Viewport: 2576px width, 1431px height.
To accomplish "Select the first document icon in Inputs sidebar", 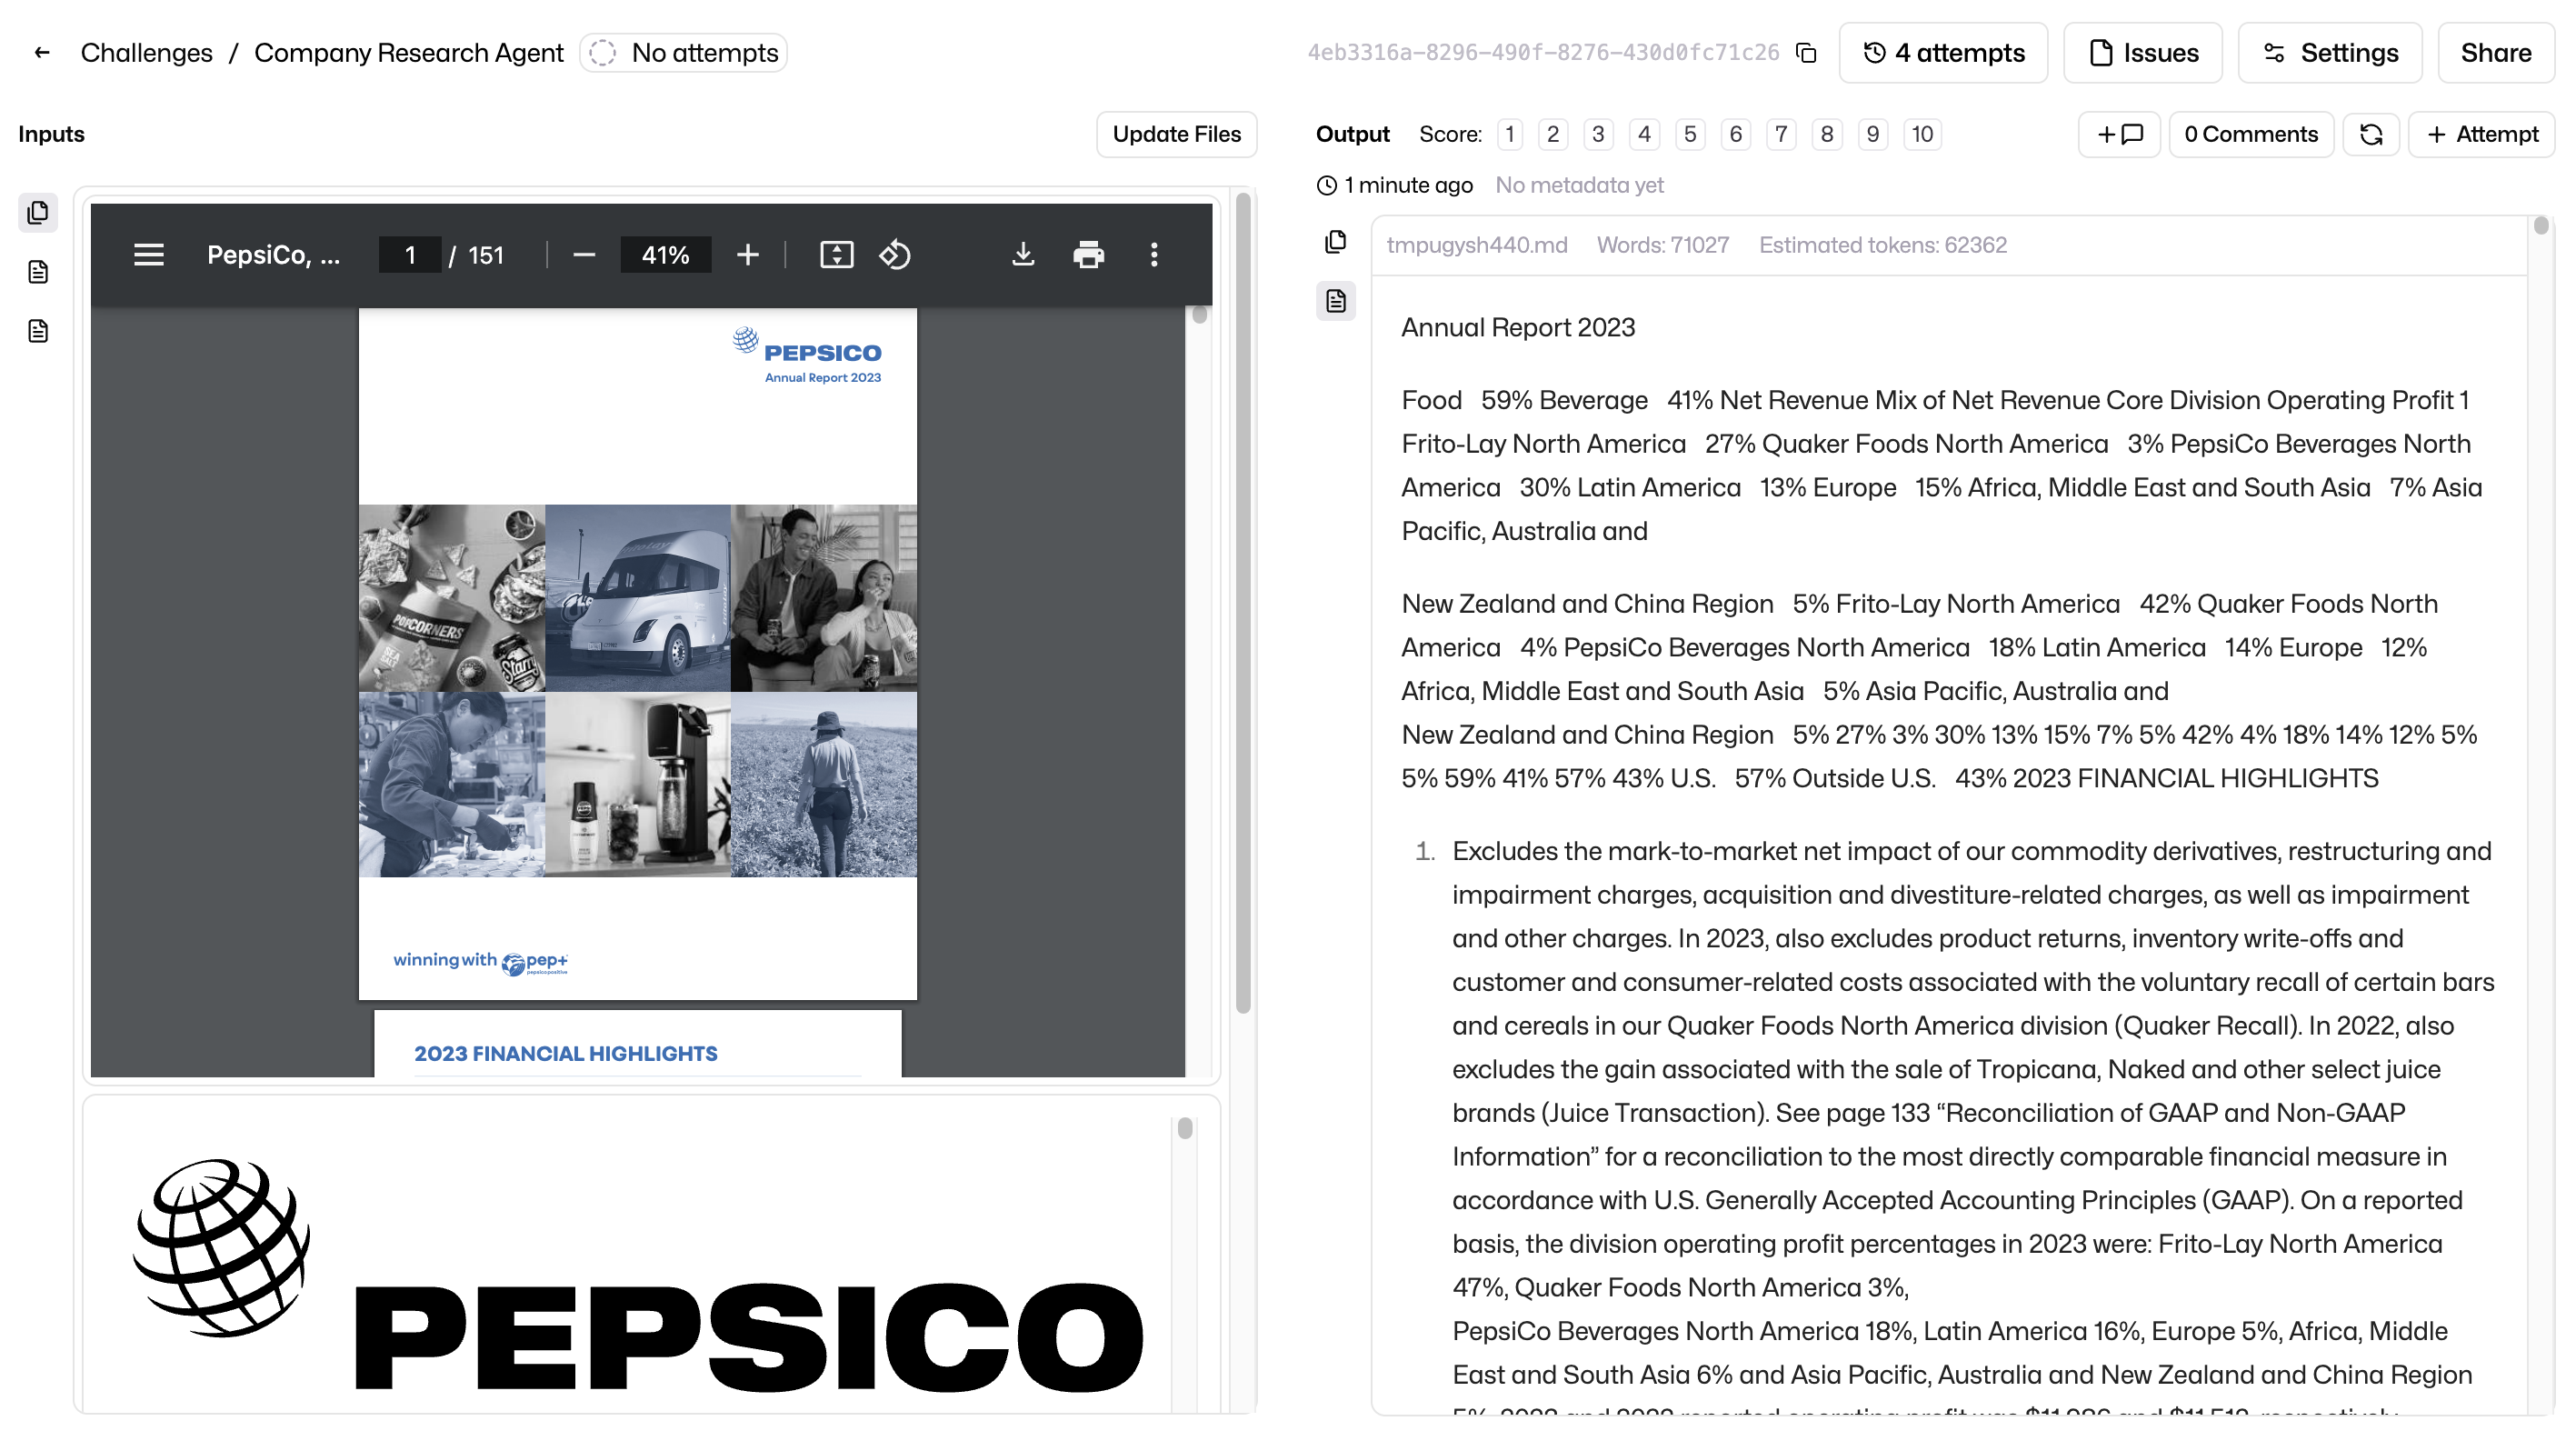I will click(38, 271).
